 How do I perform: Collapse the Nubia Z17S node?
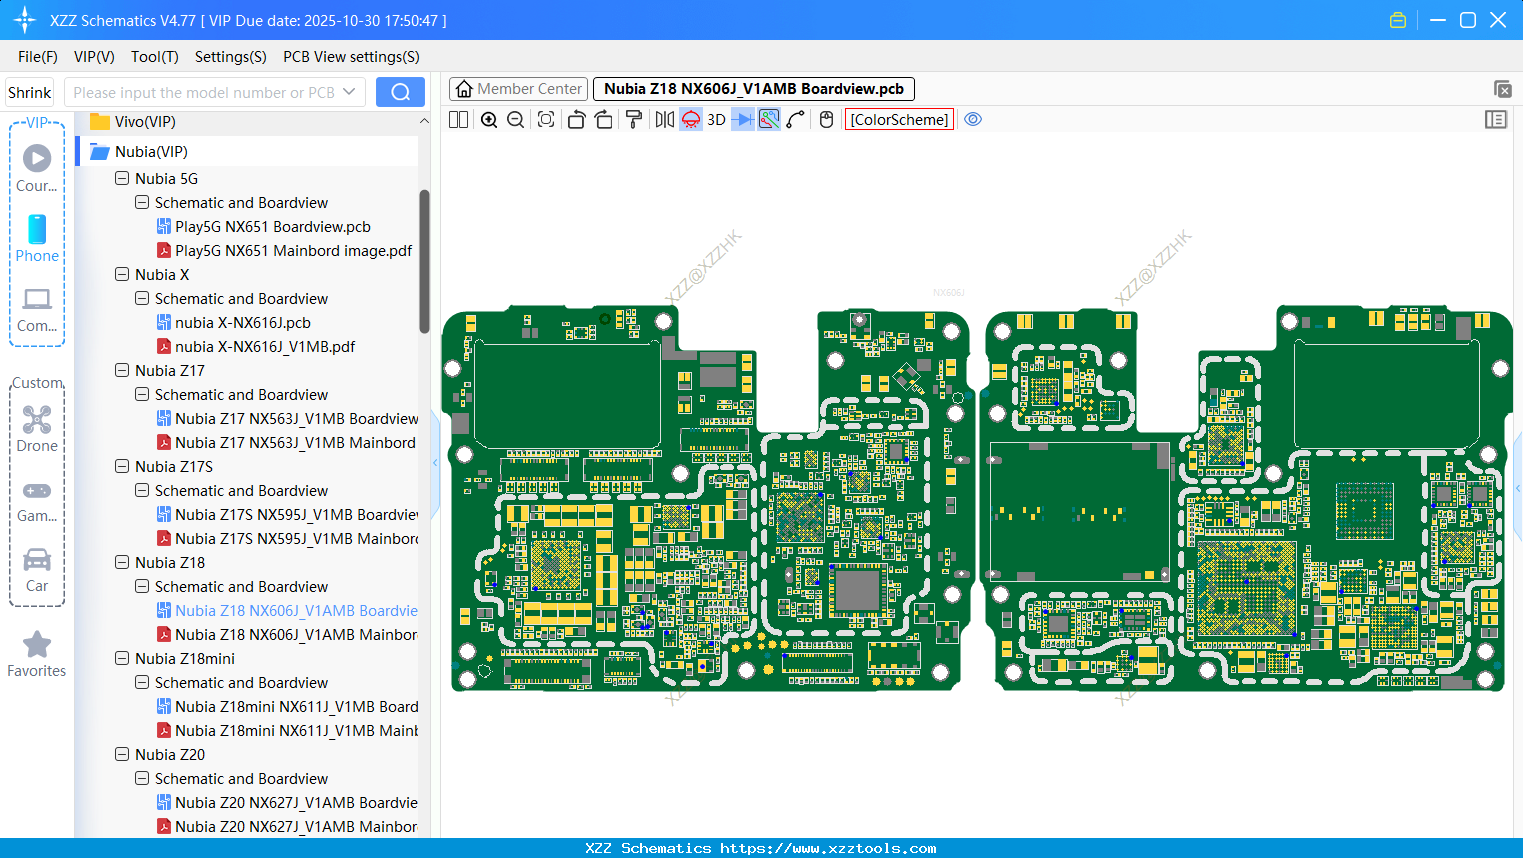122,466
